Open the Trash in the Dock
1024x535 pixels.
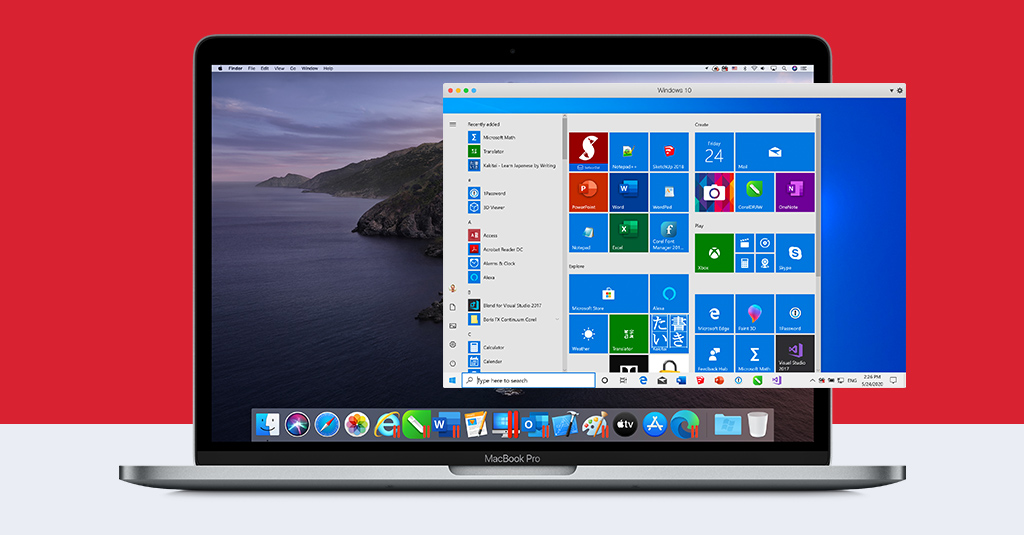click(758, 425)
